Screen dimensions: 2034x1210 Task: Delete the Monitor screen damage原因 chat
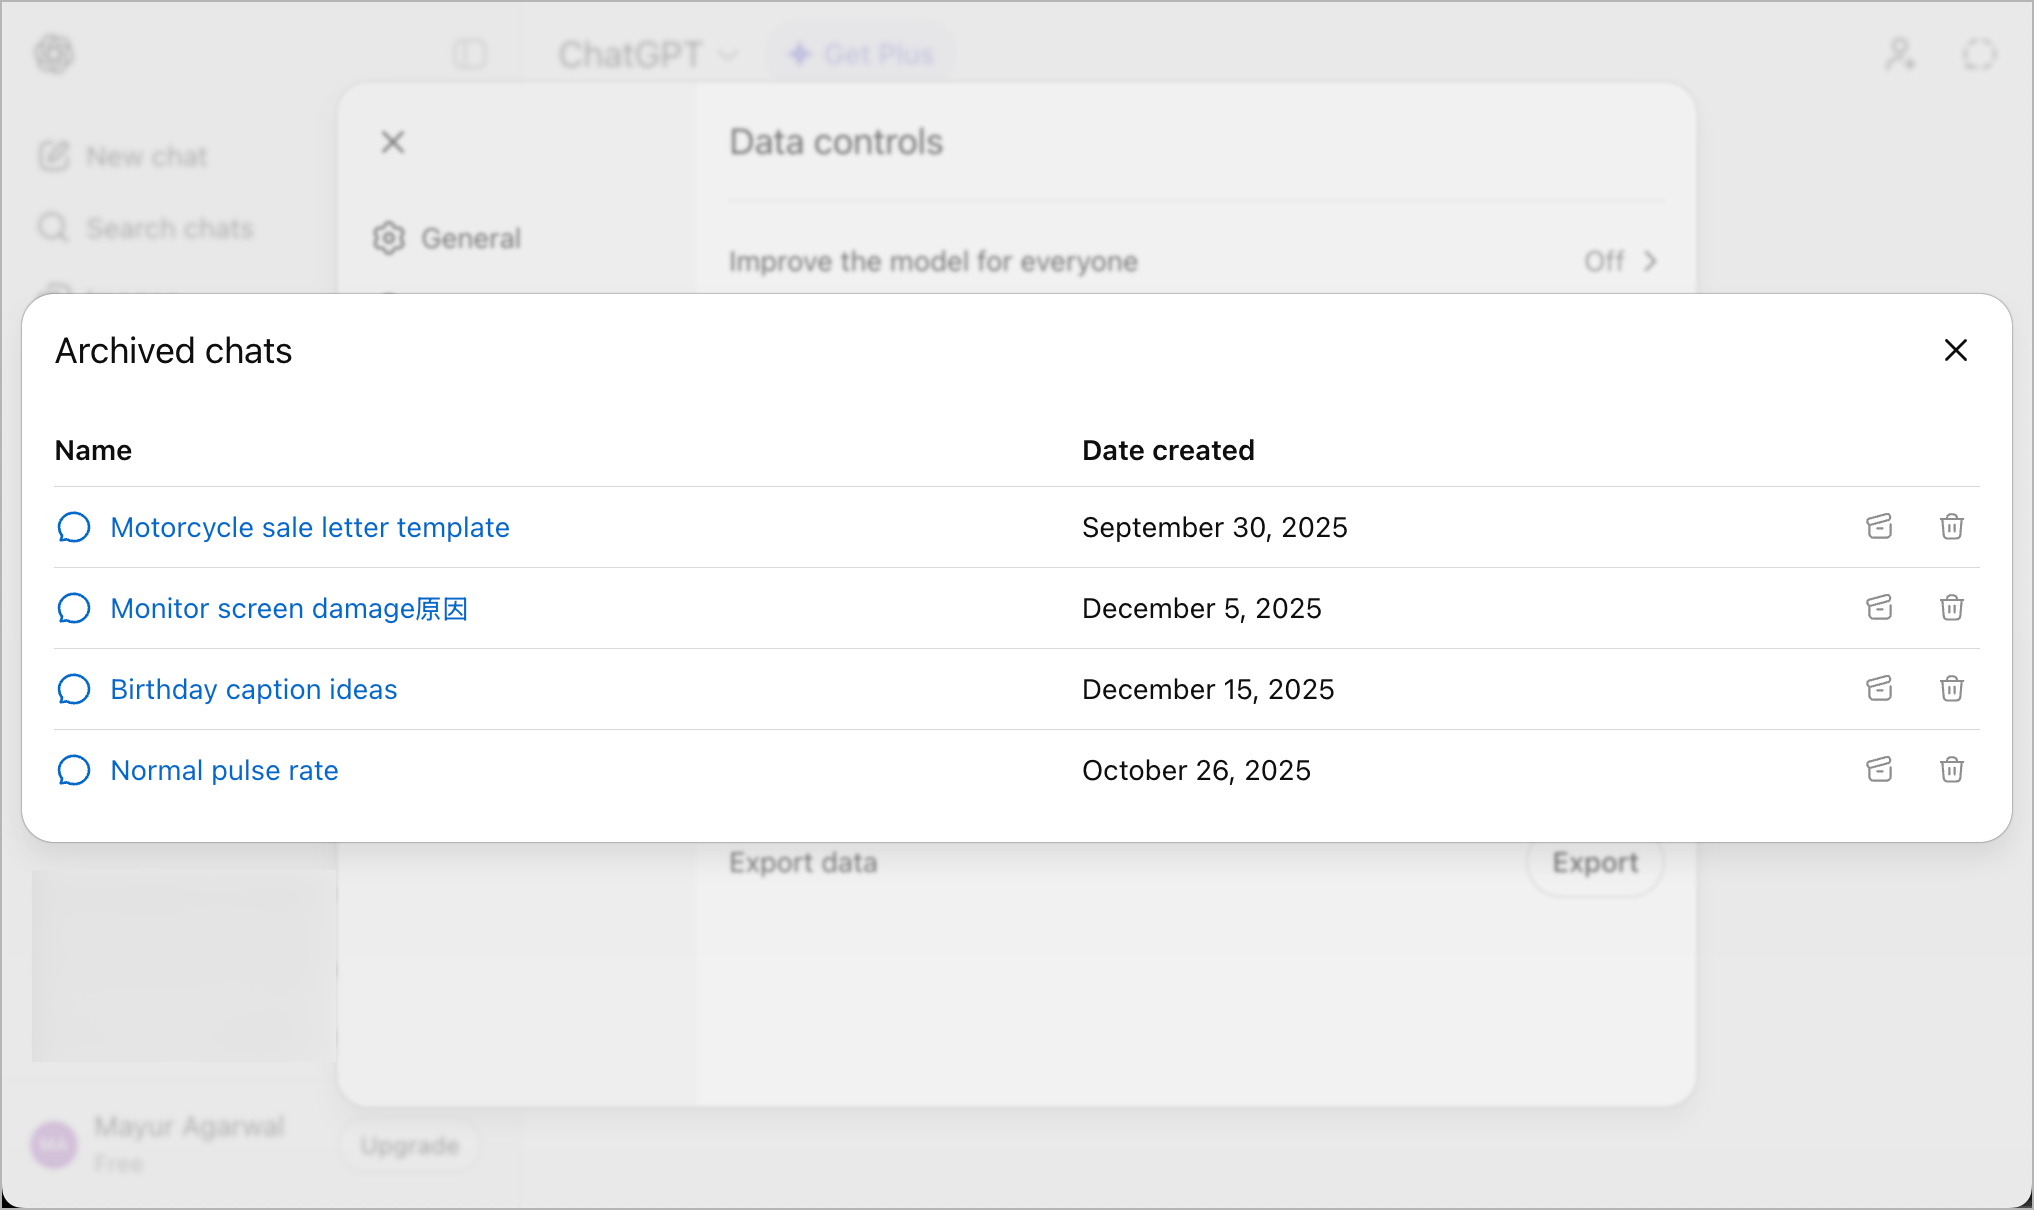1952,608
